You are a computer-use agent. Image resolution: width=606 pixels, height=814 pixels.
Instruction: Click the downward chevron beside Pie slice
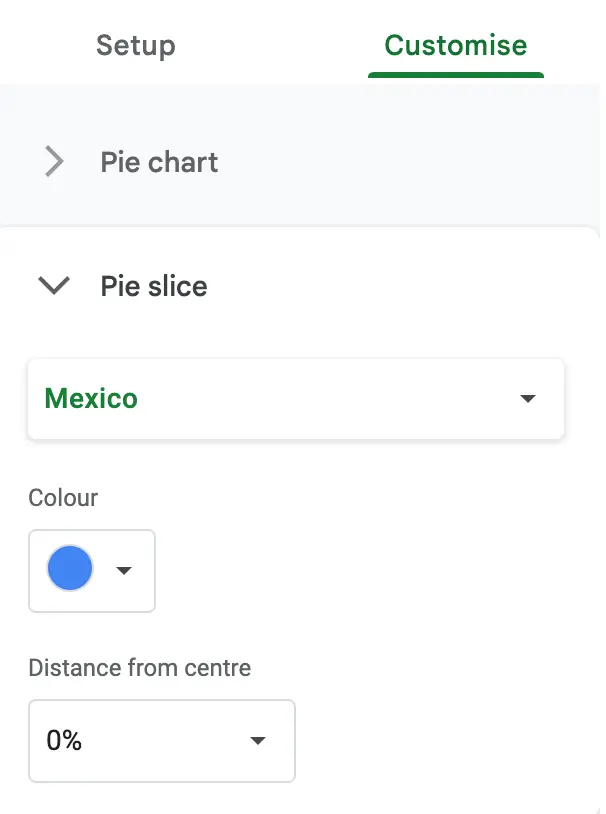55,285
